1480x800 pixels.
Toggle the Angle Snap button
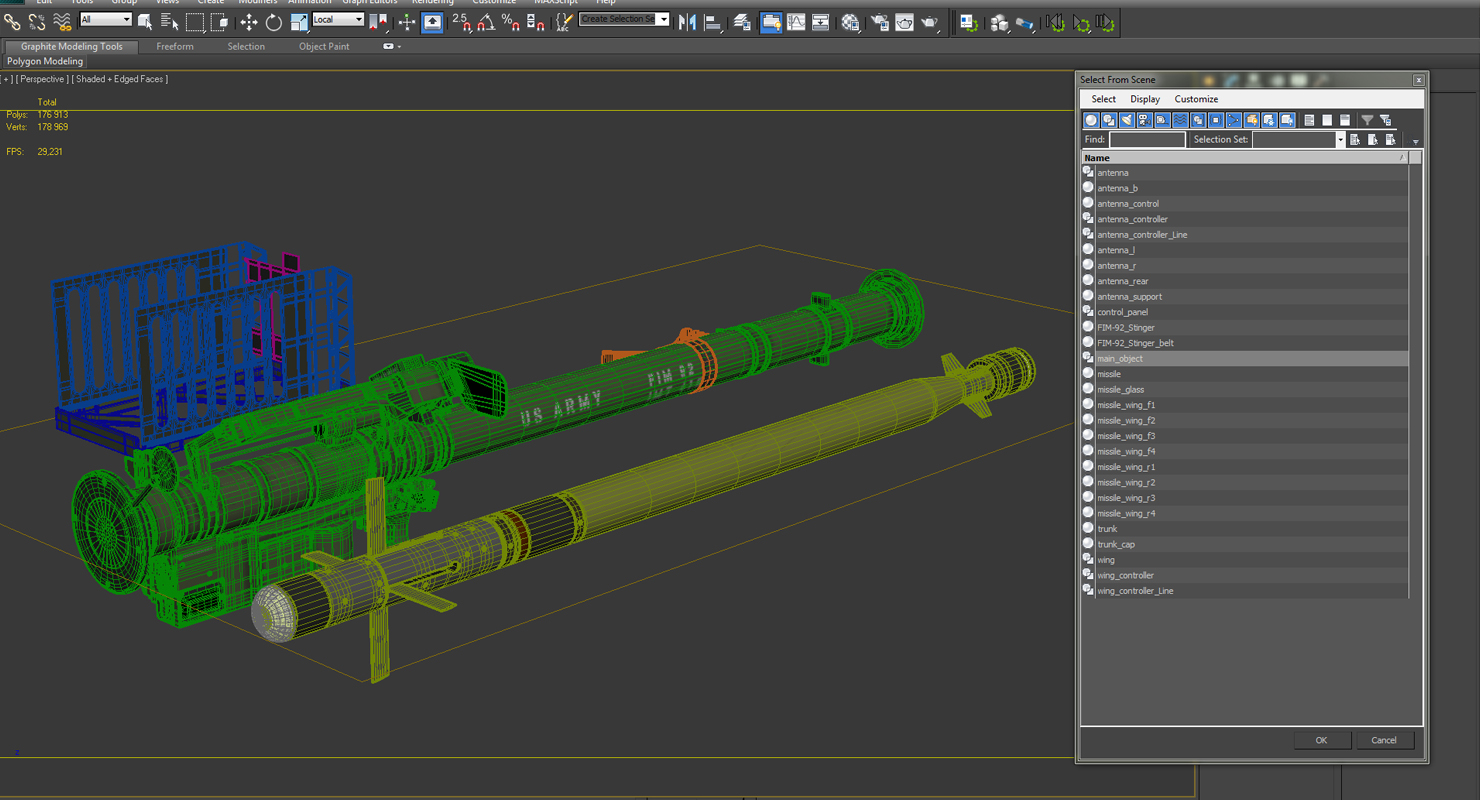(486, 22)
